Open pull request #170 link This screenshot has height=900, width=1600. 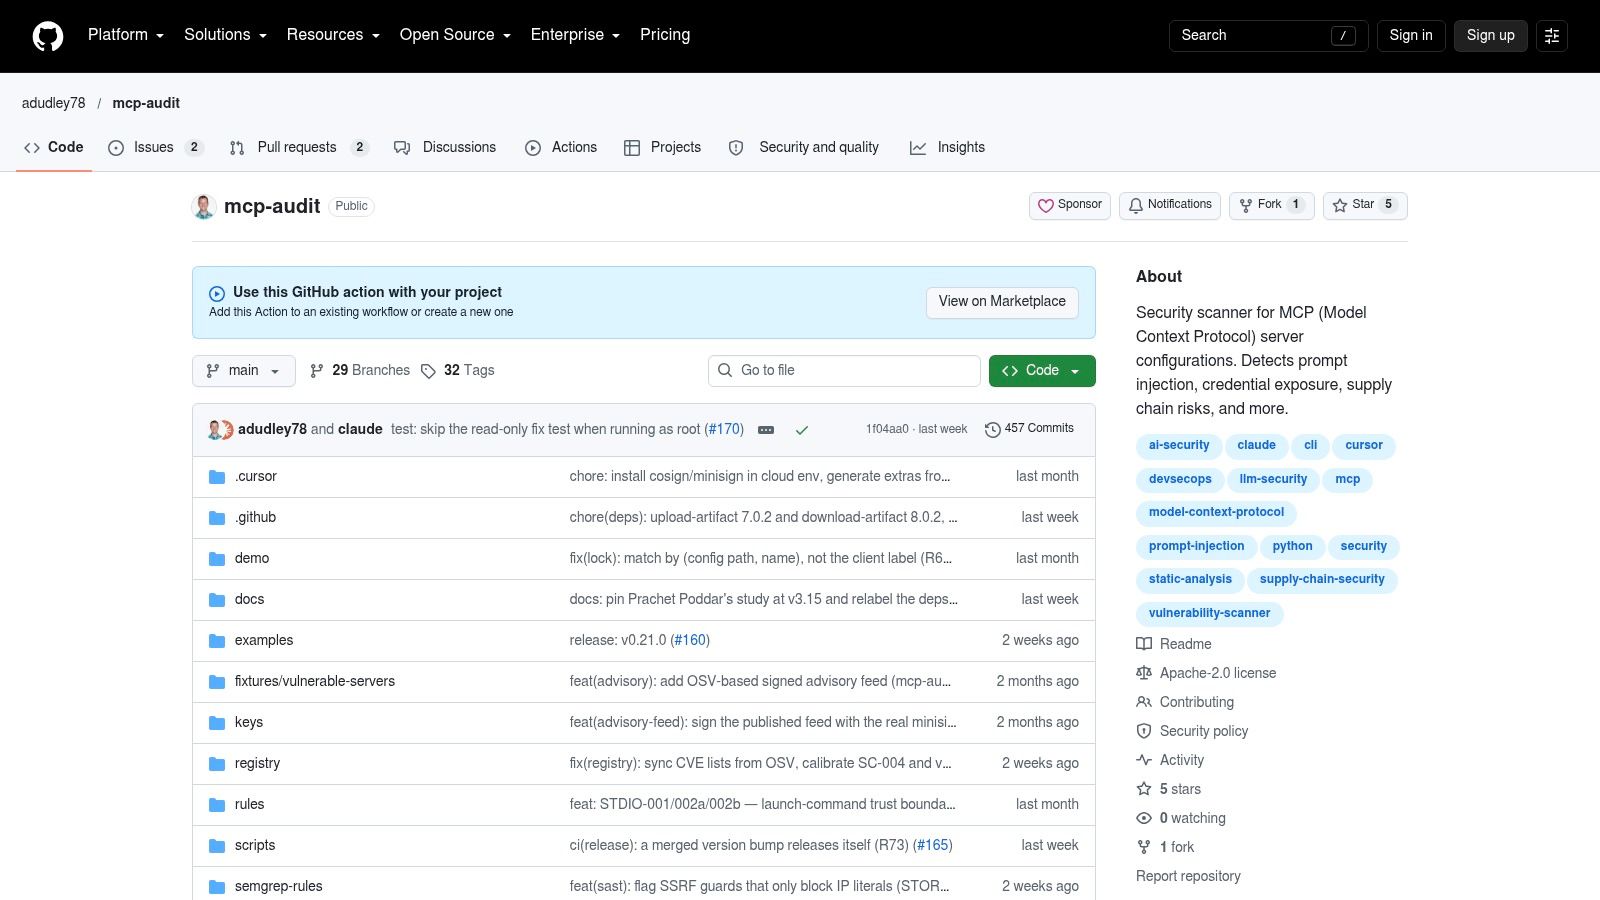click(726, 429)
